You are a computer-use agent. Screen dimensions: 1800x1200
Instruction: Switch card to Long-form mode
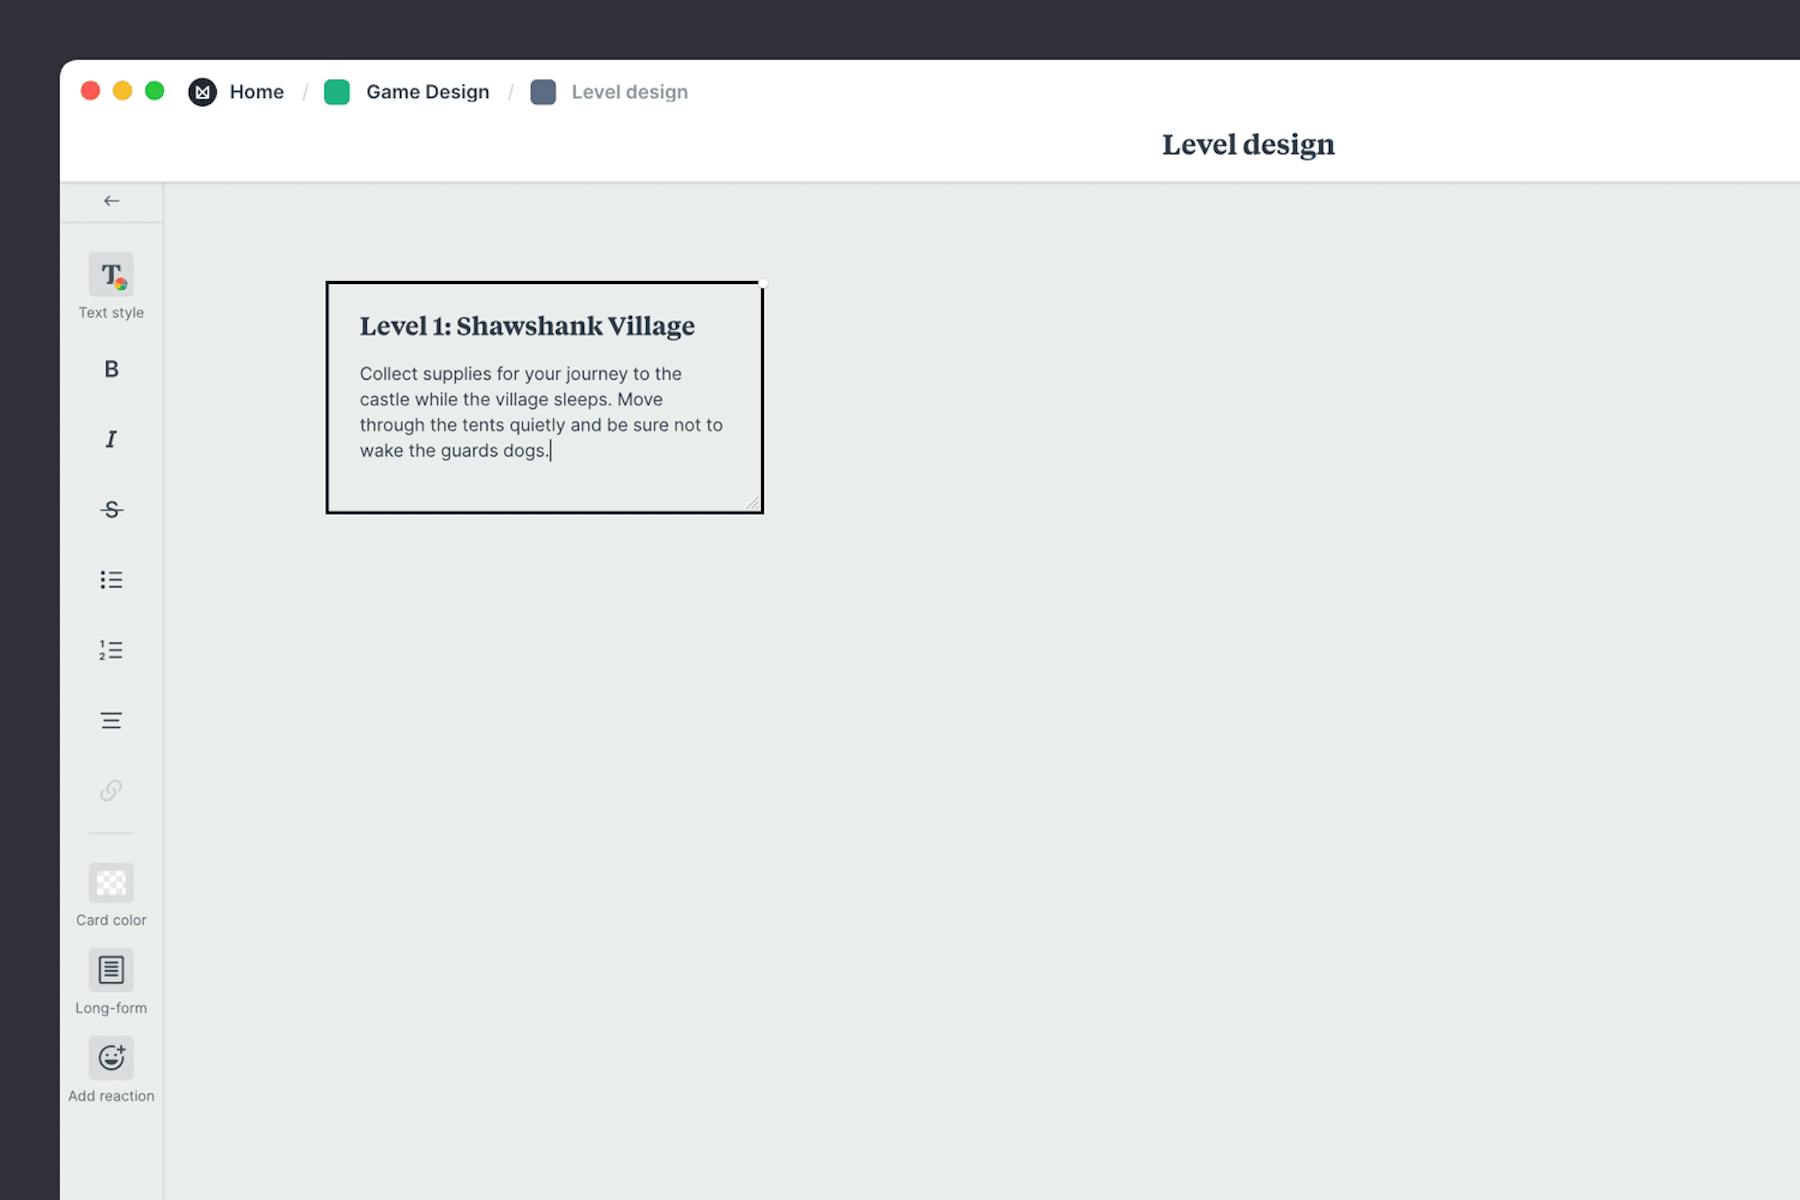click(111, 970)
